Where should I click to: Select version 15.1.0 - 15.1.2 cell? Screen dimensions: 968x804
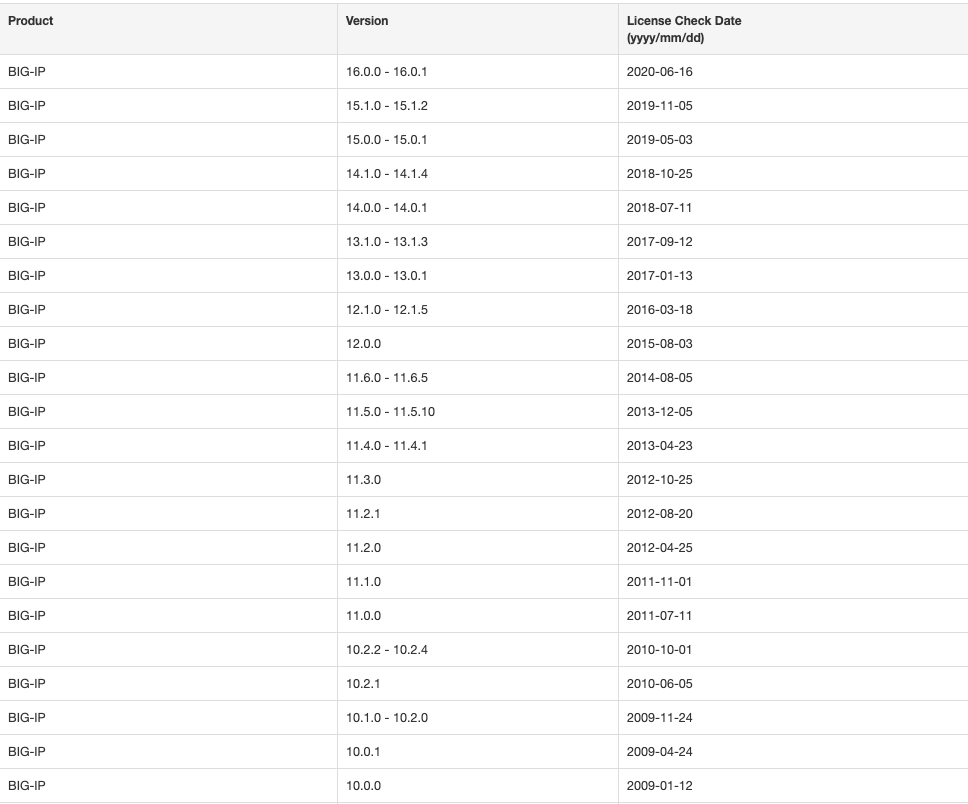[x=387, y=106]
